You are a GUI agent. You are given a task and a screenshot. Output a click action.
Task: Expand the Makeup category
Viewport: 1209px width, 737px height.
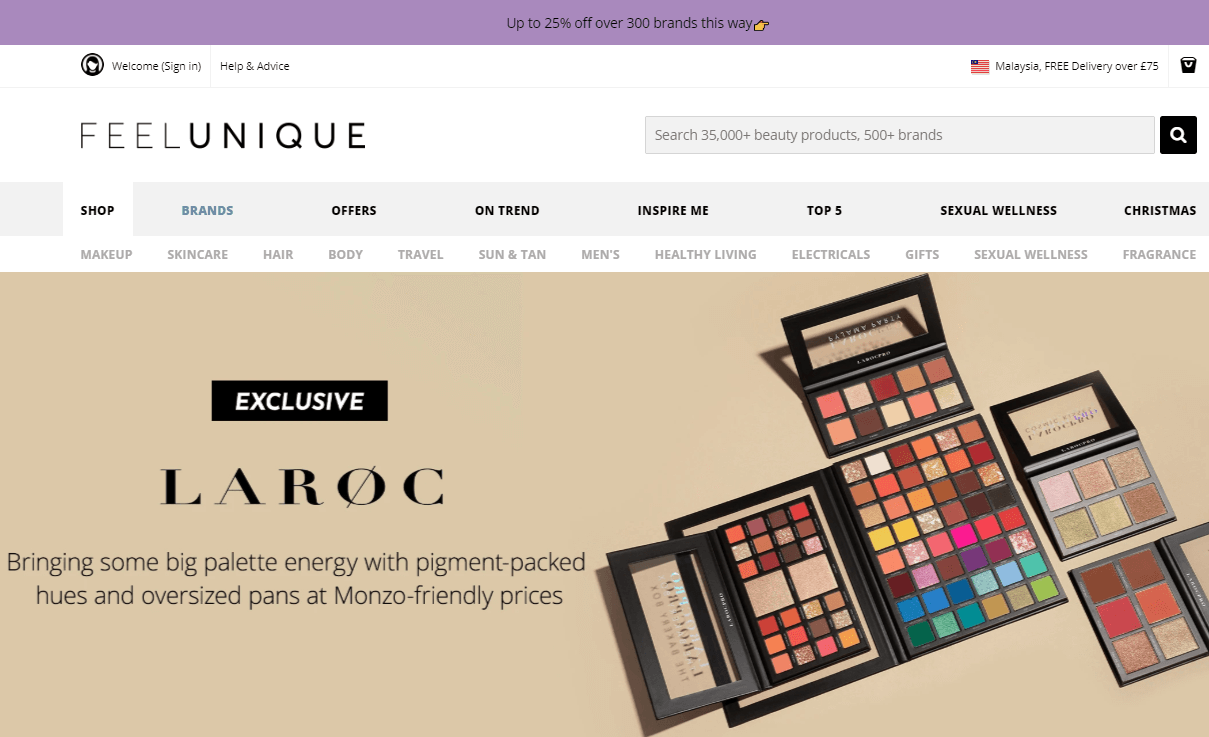(x=106, y=254)
